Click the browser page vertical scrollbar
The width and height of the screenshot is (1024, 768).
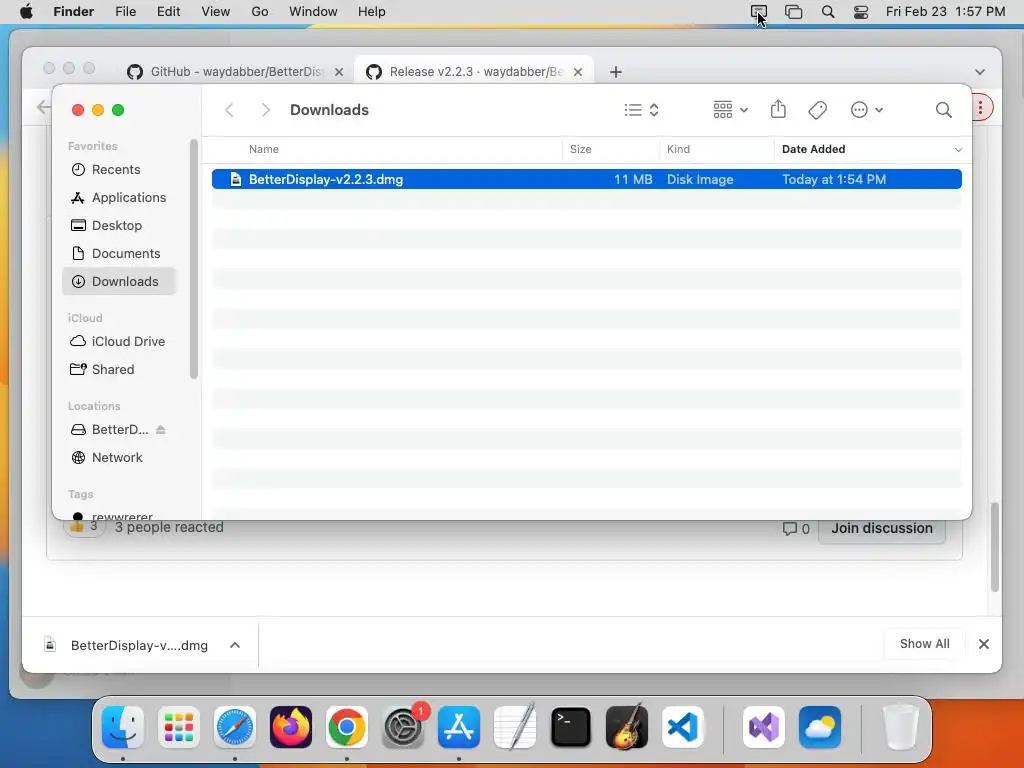(995, 547)
